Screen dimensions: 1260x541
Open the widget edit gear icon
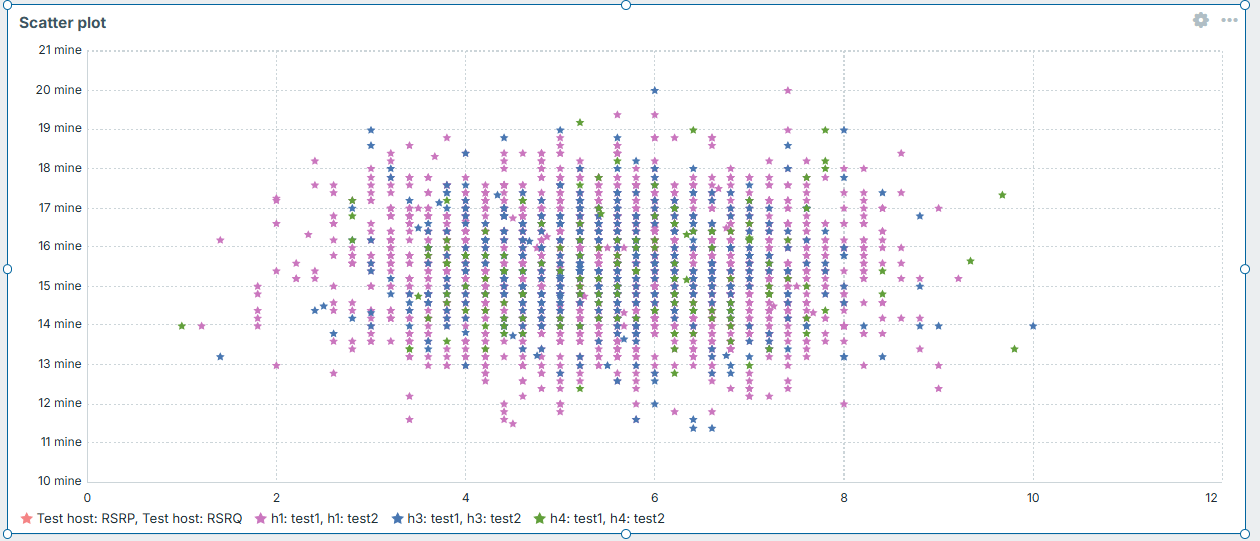coord(1200,20)
